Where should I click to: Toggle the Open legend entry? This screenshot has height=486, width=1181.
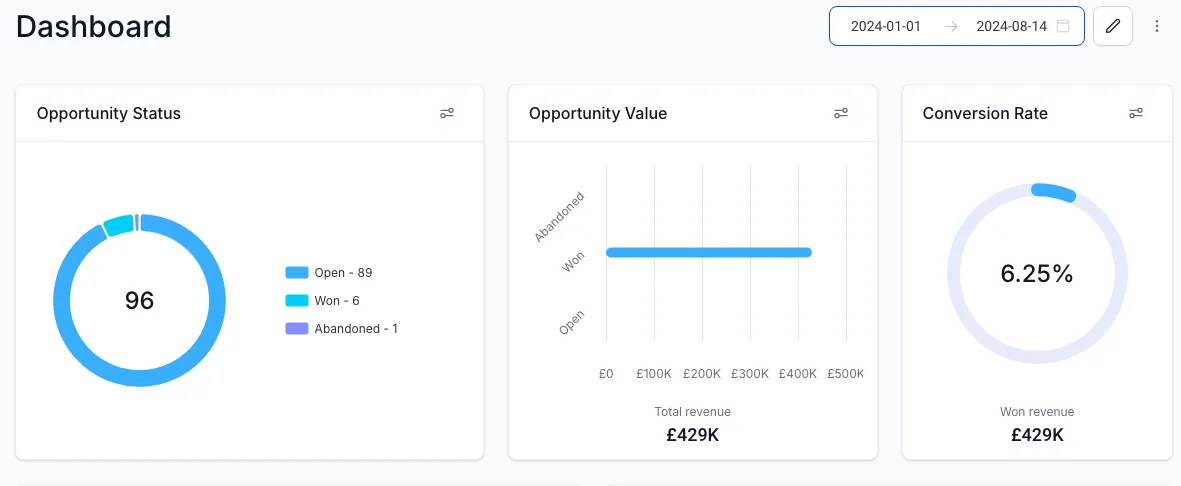coord(329,273)
